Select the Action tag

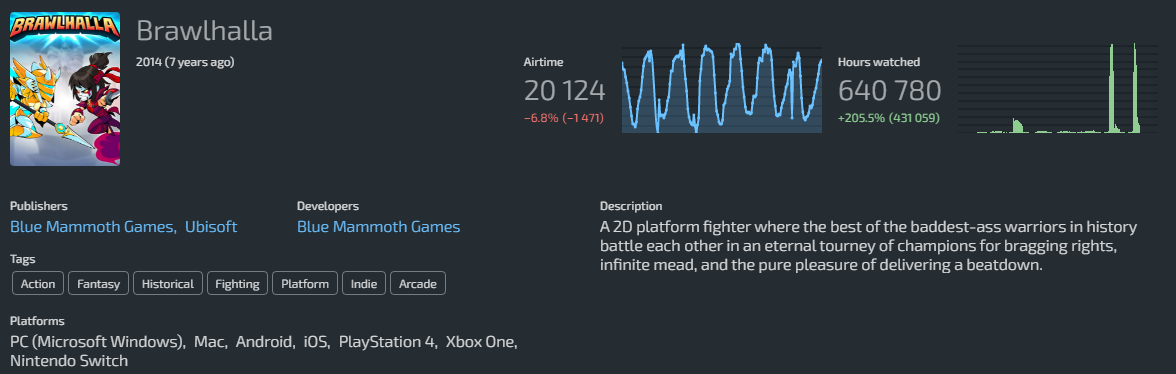(x=38, y=283)
